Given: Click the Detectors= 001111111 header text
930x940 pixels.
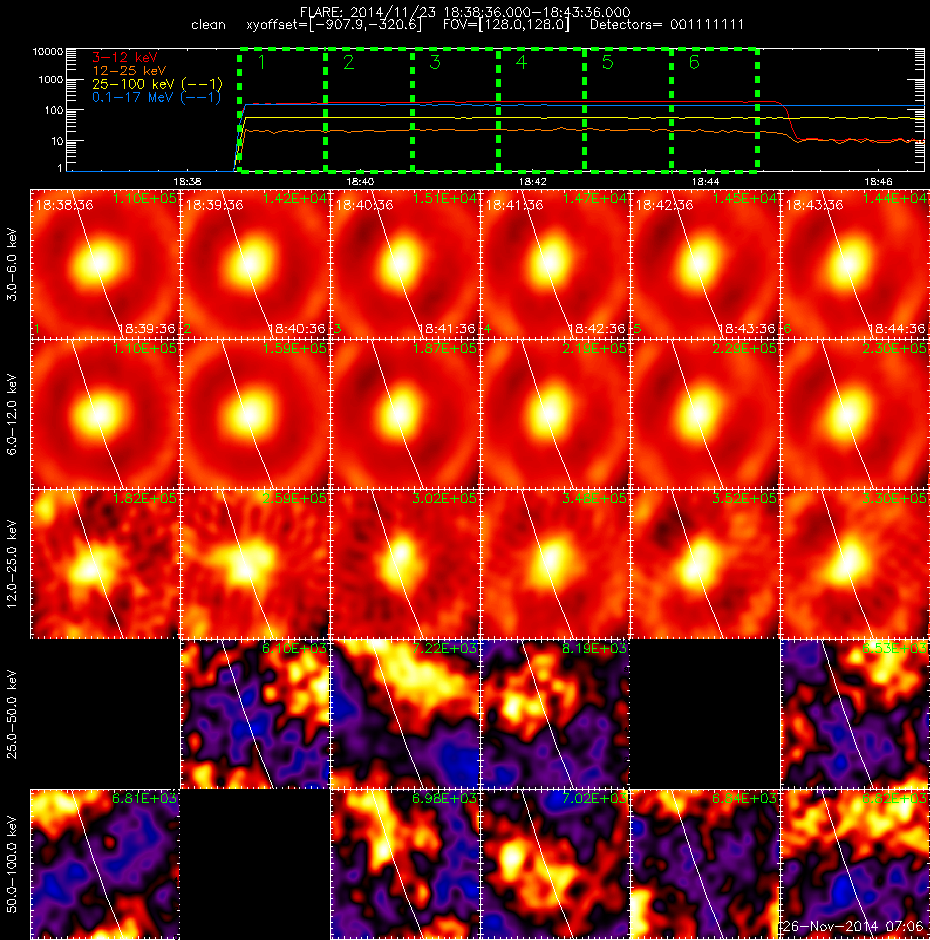Looking at the screenshot, I should point(667,25).
